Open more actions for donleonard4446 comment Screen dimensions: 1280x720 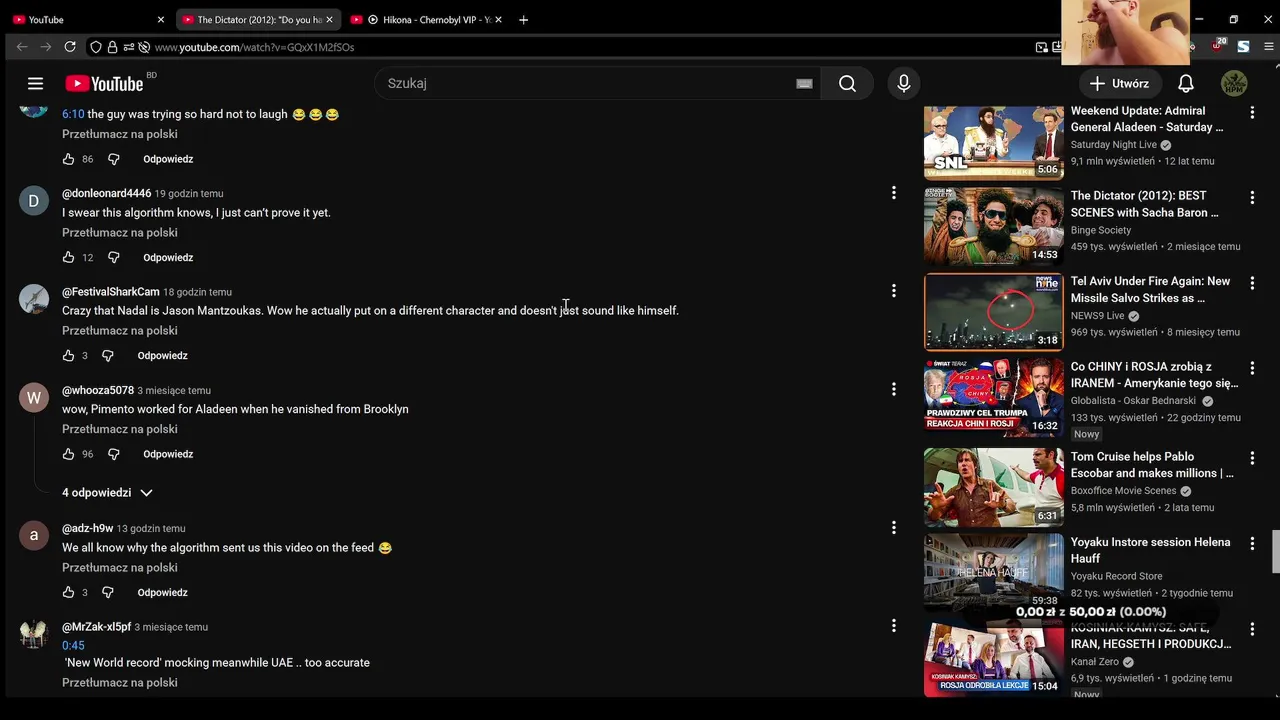[894, 193]
